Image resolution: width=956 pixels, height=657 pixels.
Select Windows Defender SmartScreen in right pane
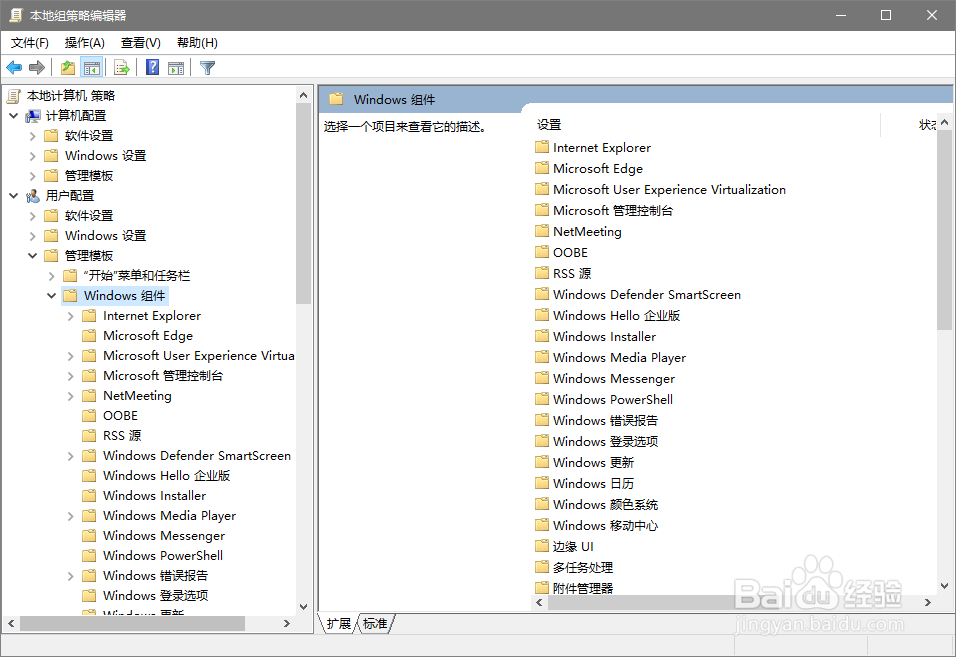point(646,294)
